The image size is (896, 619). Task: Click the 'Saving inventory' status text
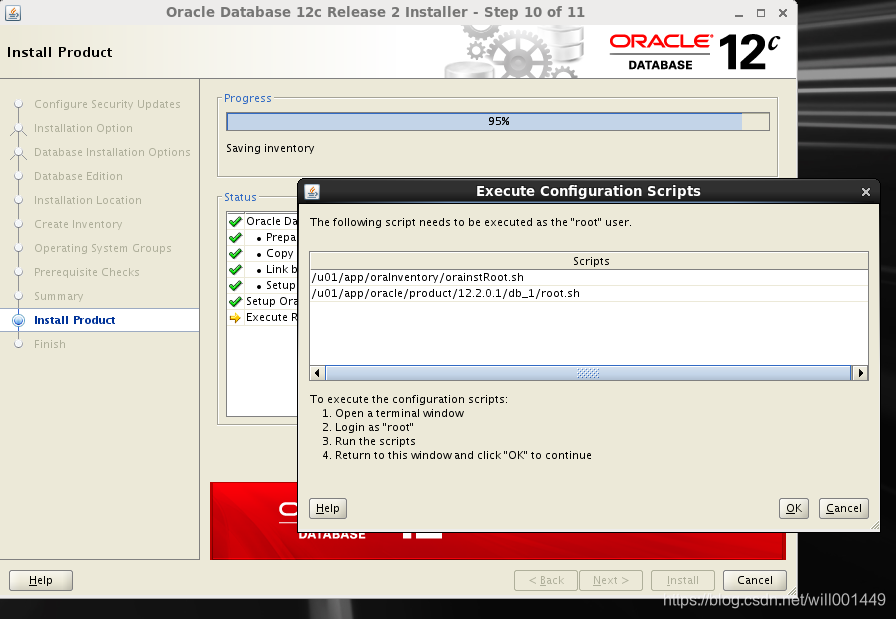click(x=270, y=148)
